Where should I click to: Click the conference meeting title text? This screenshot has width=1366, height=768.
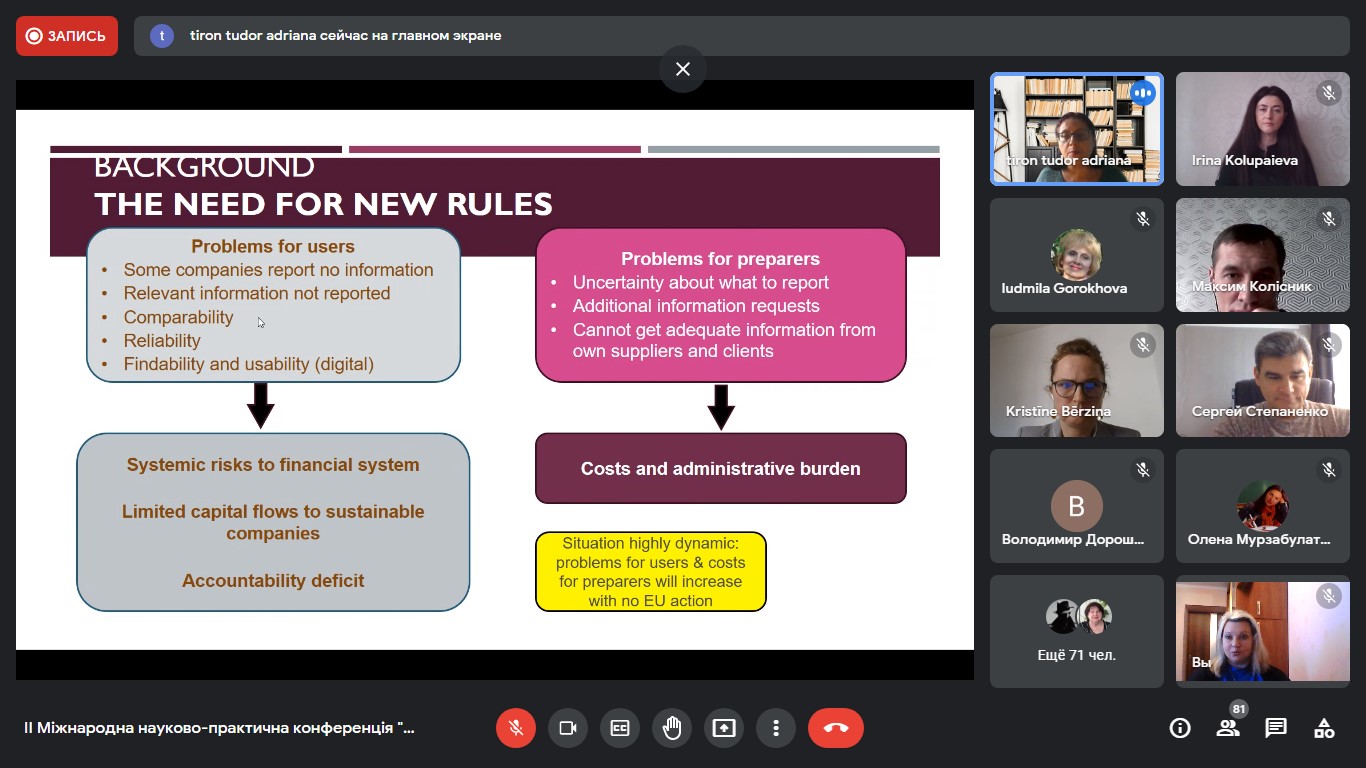(x=219, y=728)
